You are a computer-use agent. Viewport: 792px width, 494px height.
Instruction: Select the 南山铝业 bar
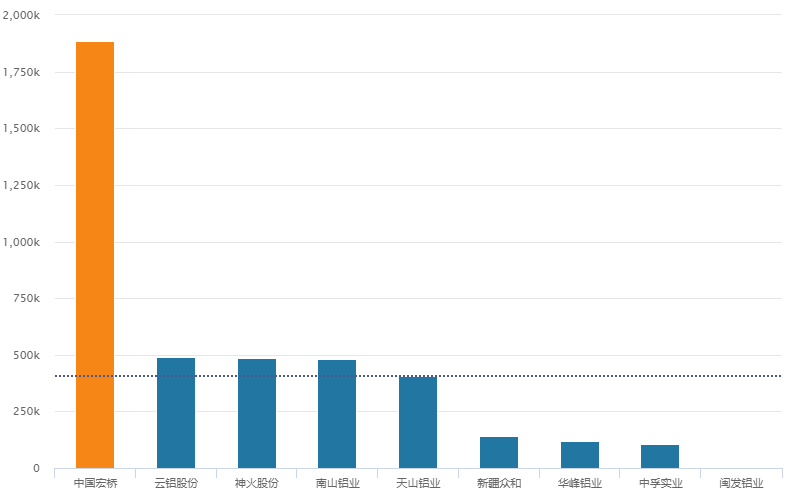pyautogui.click(x=337, y=414)
